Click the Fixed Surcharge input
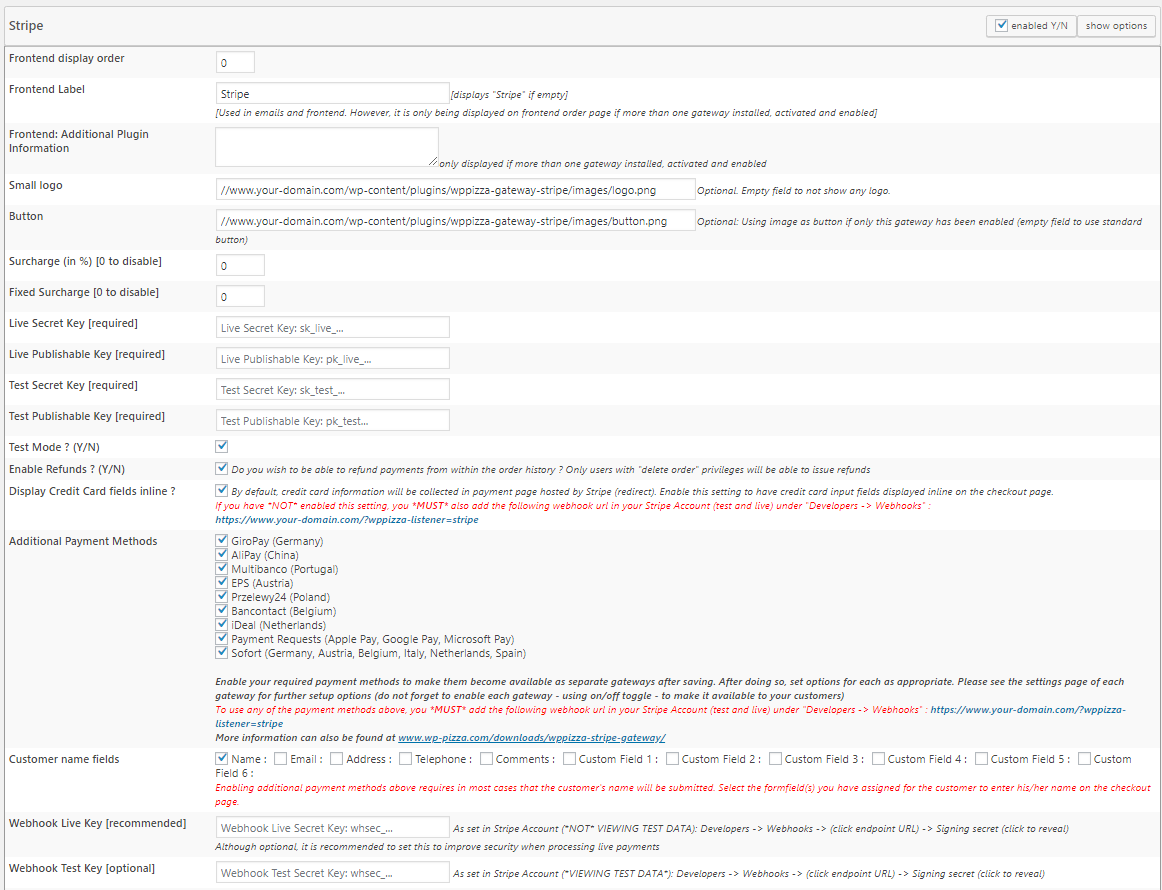Screen dimensions: 1162x890 [240, 296]
